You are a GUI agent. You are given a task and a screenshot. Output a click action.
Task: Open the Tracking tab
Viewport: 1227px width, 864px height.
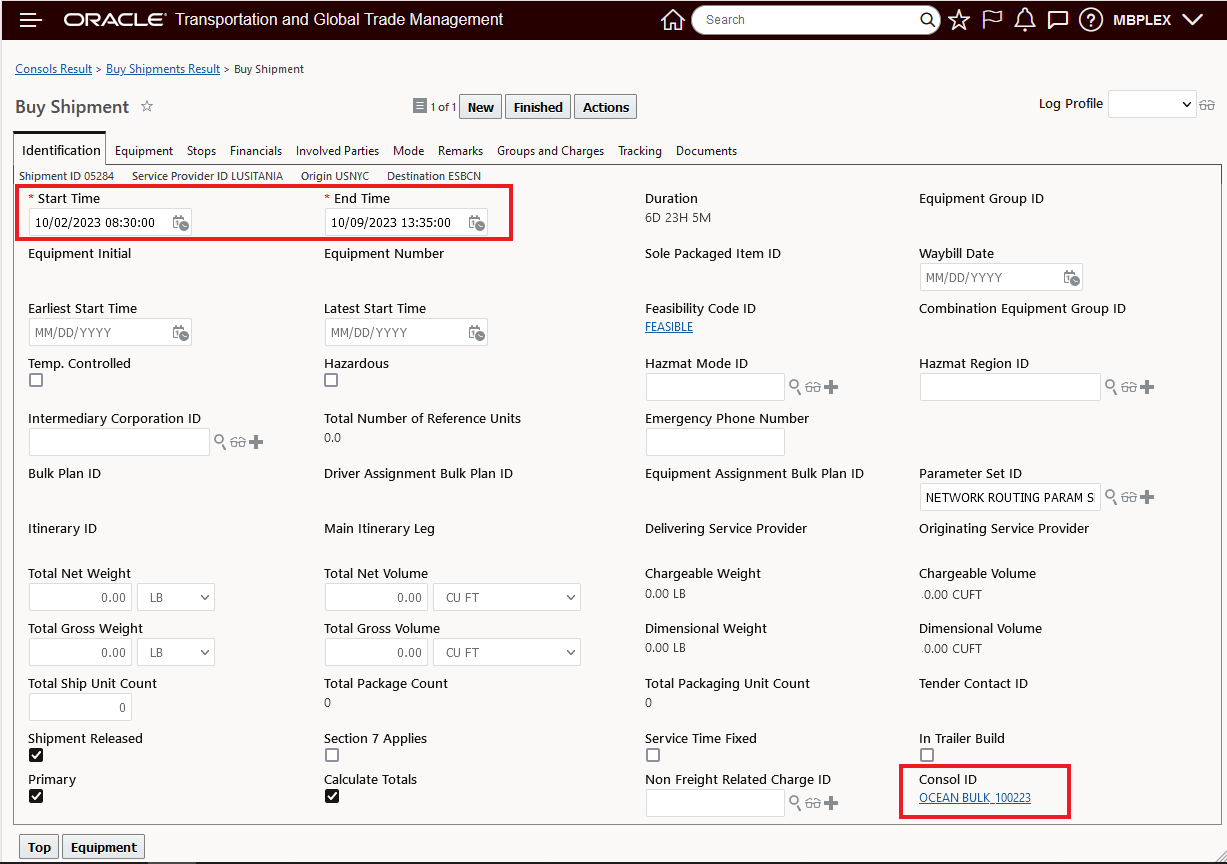[640, 151]
